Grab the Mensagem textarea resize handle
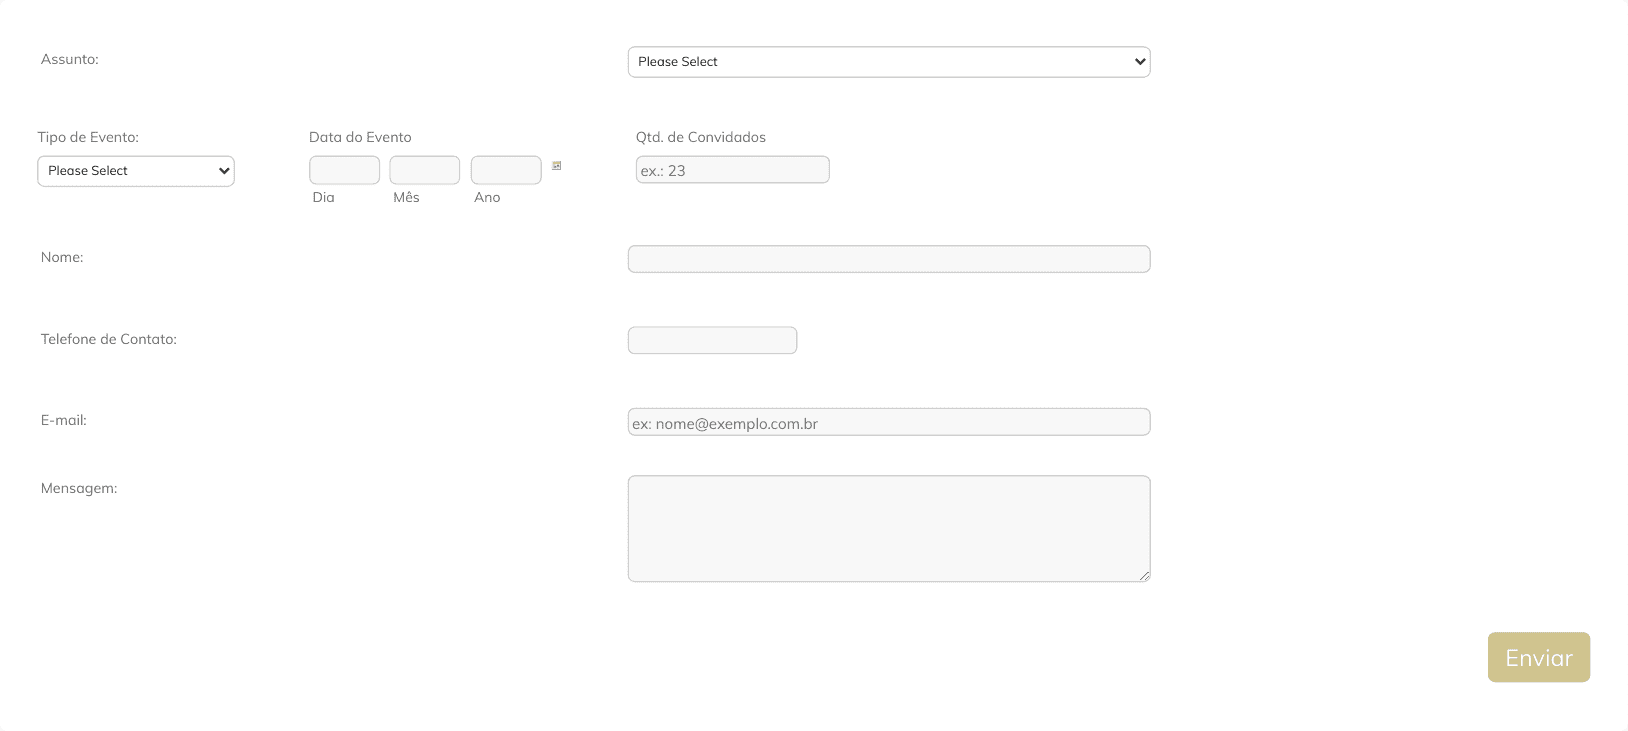The width and height of the screenshot is (1628, 731). [1144, 575]
